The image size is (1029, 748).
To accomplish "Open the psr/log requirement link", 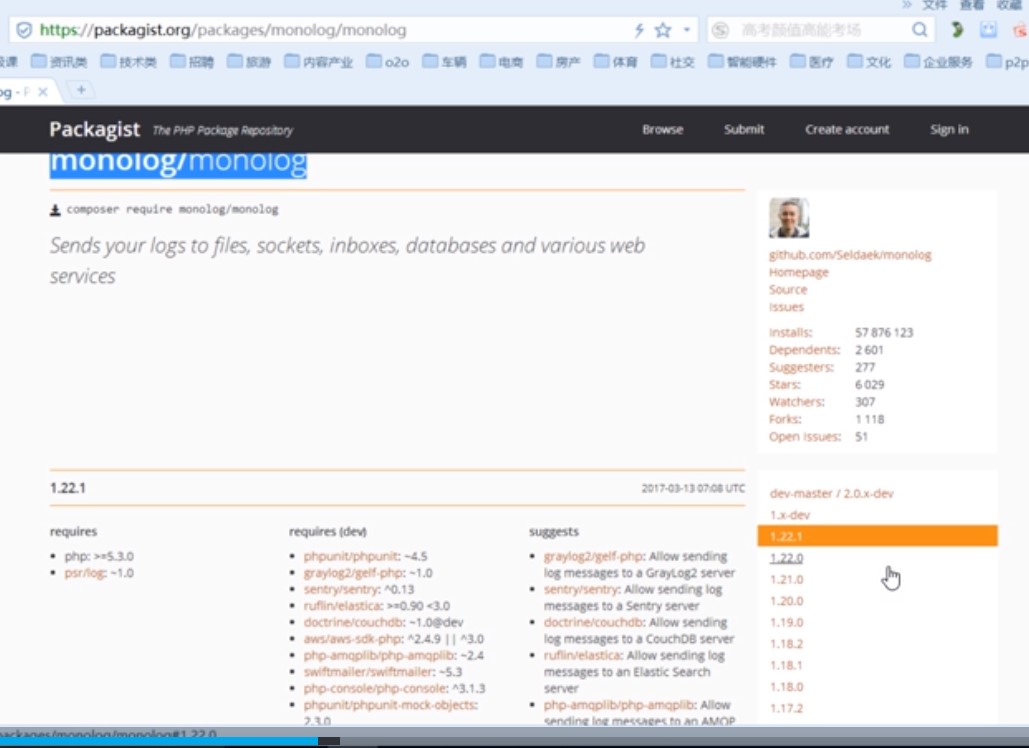I will pyautogui.click(x=84, y=573).
